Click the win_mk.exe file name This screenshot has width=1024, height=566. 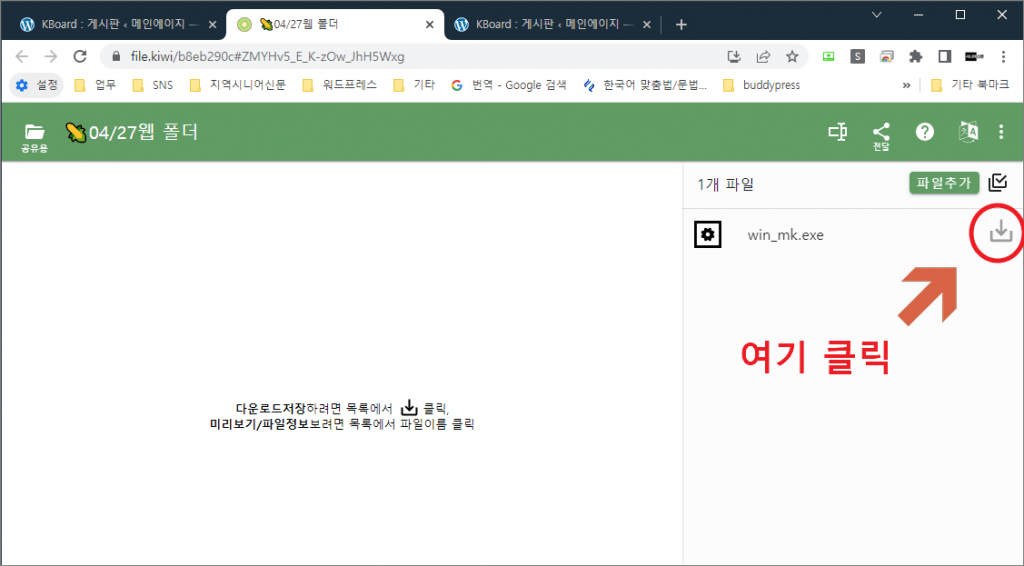(786, 235)
